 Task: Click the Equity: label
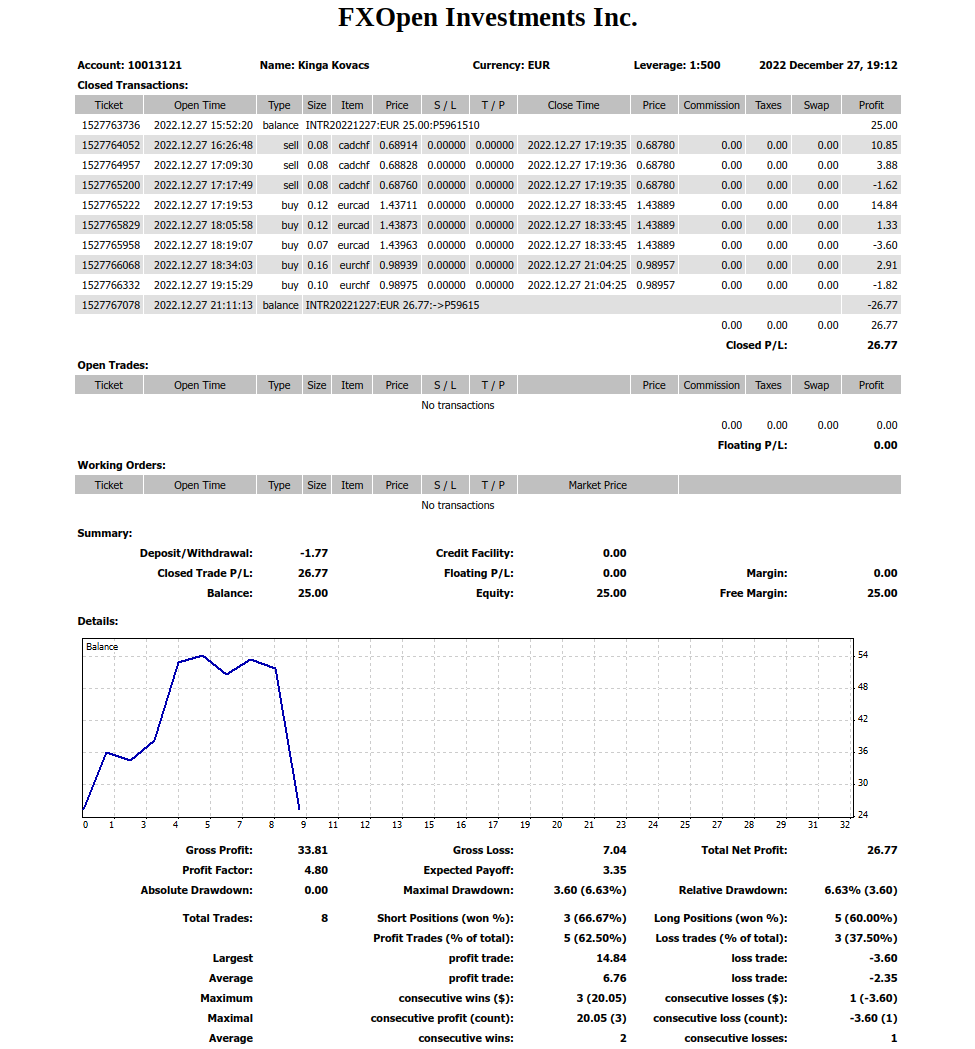495,593
